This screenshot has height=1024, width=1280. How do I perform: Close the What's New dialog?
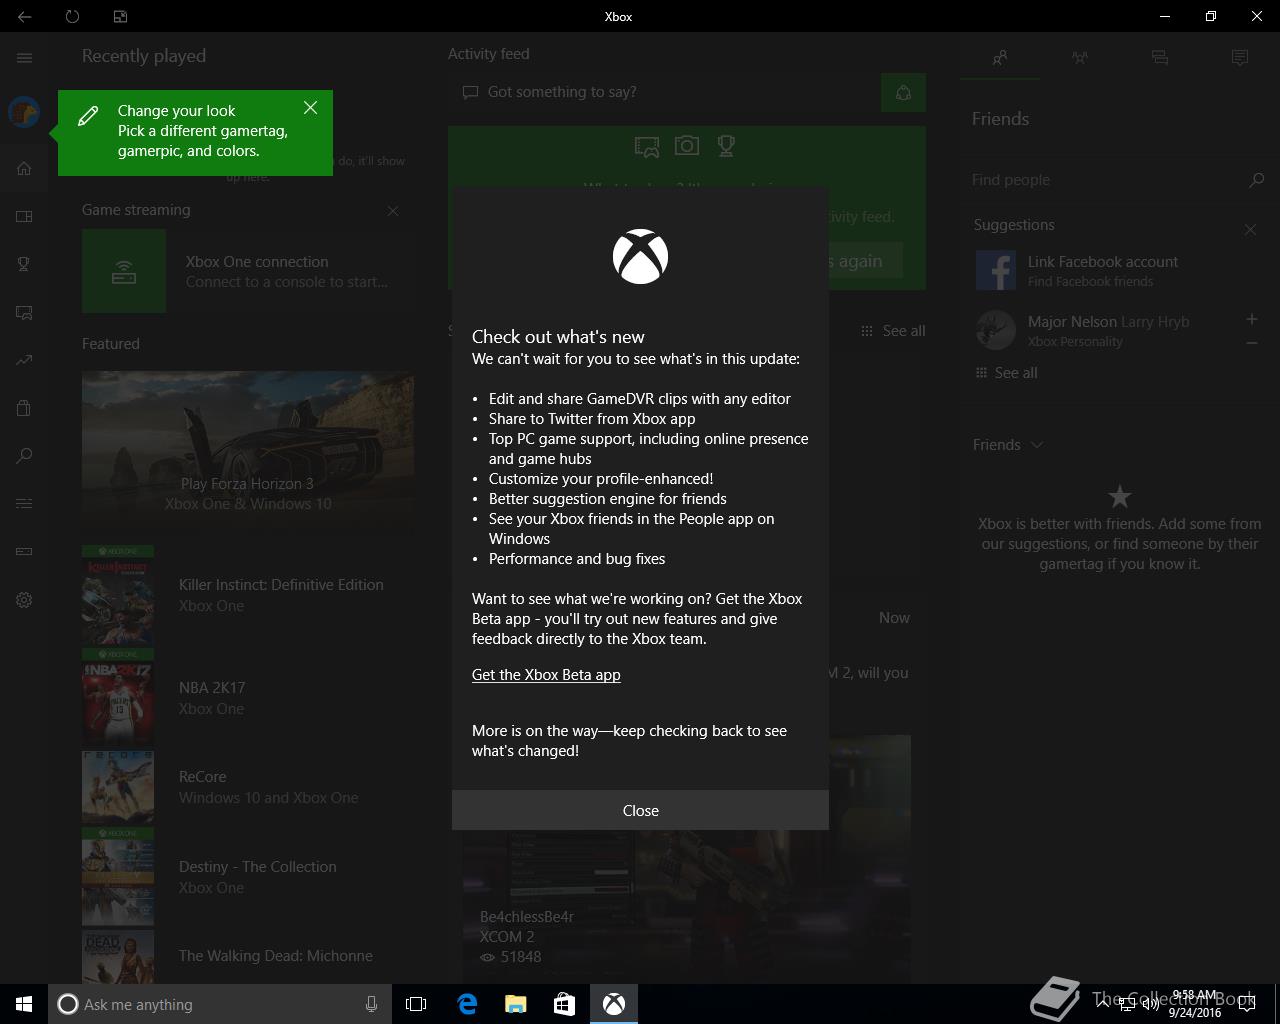640,810
